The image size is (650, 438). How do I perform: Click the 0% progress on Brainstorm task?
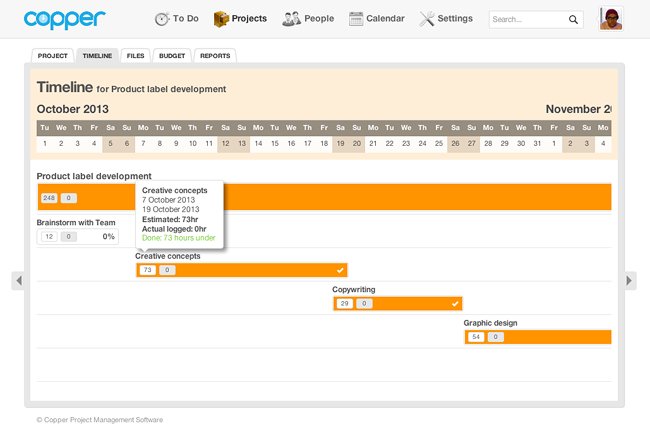tap(109, 236)
